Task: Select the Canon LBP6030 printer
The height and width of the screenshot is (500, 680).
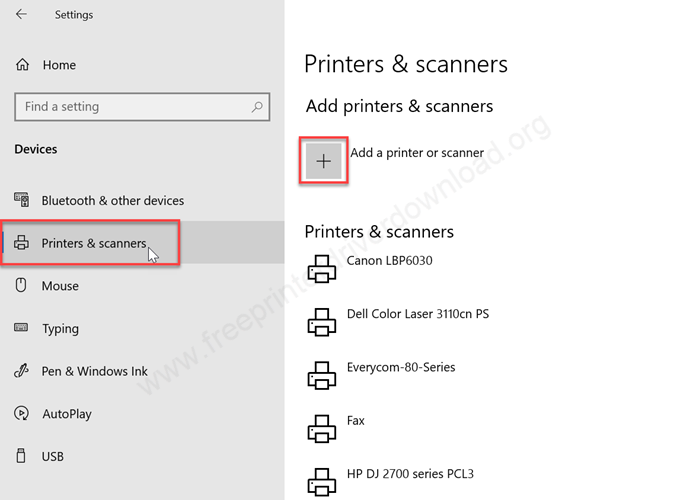Action: click(x=389, y=261)
